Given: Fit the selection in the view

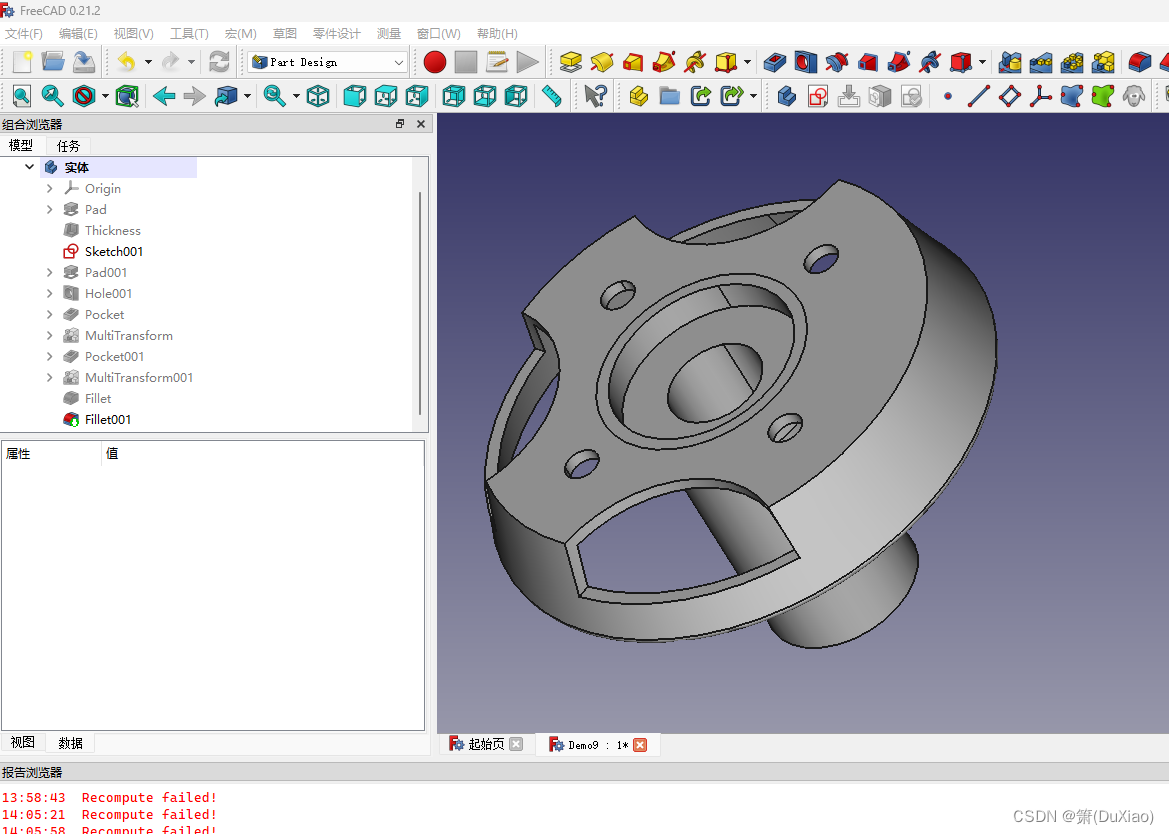Looking at the screenshot, I should pos(52,96).
